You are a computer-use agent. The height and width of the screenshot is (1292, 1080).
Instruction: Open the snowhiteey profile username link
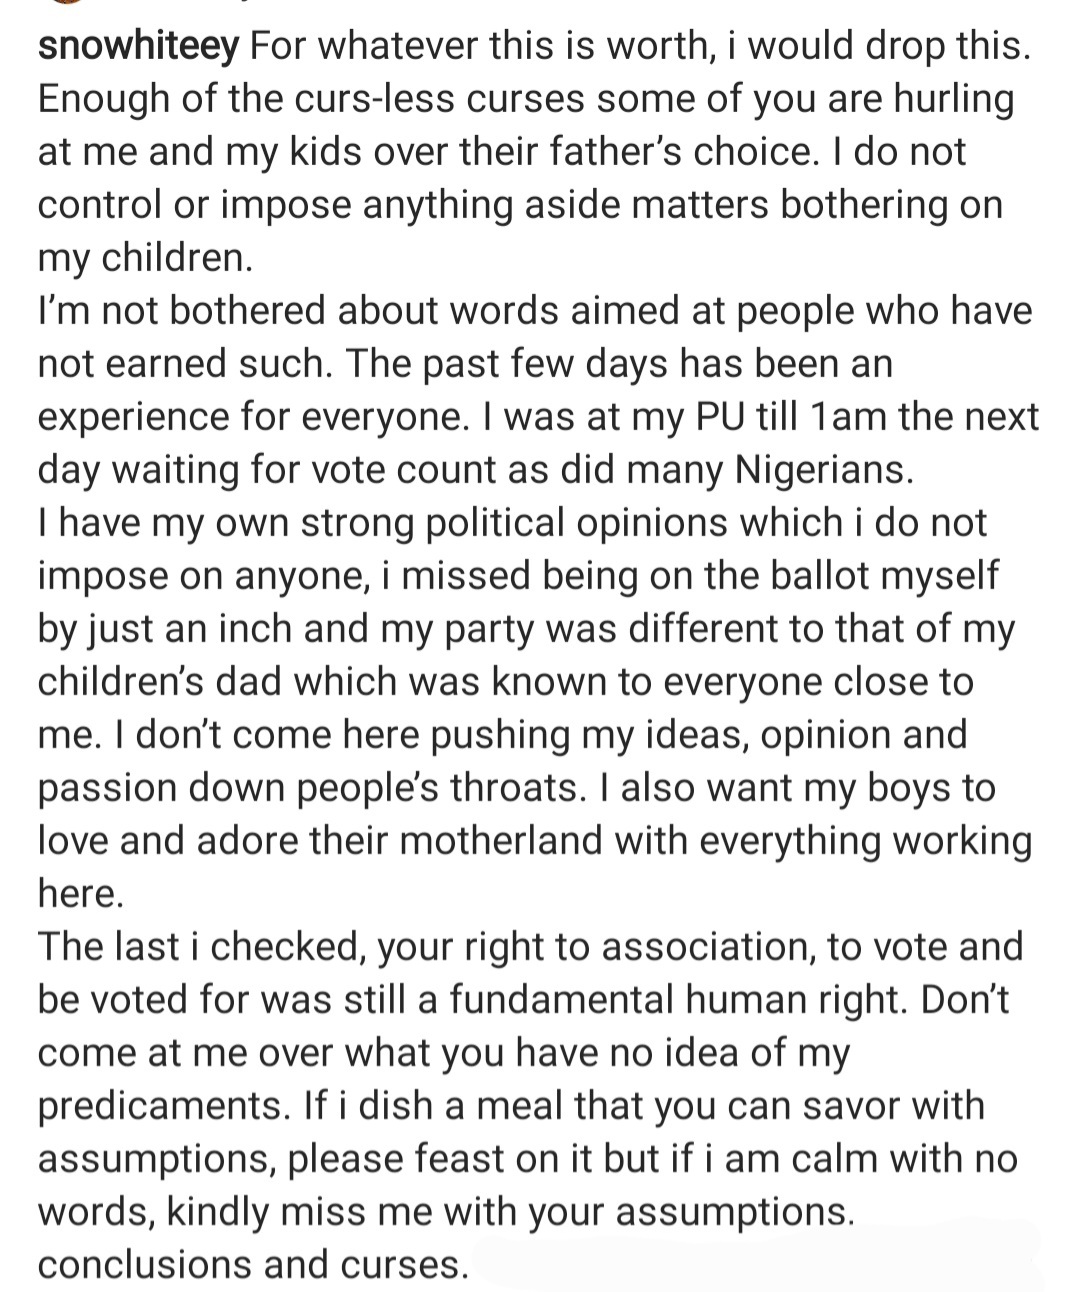pyautogui.click(x=138, y=46)
